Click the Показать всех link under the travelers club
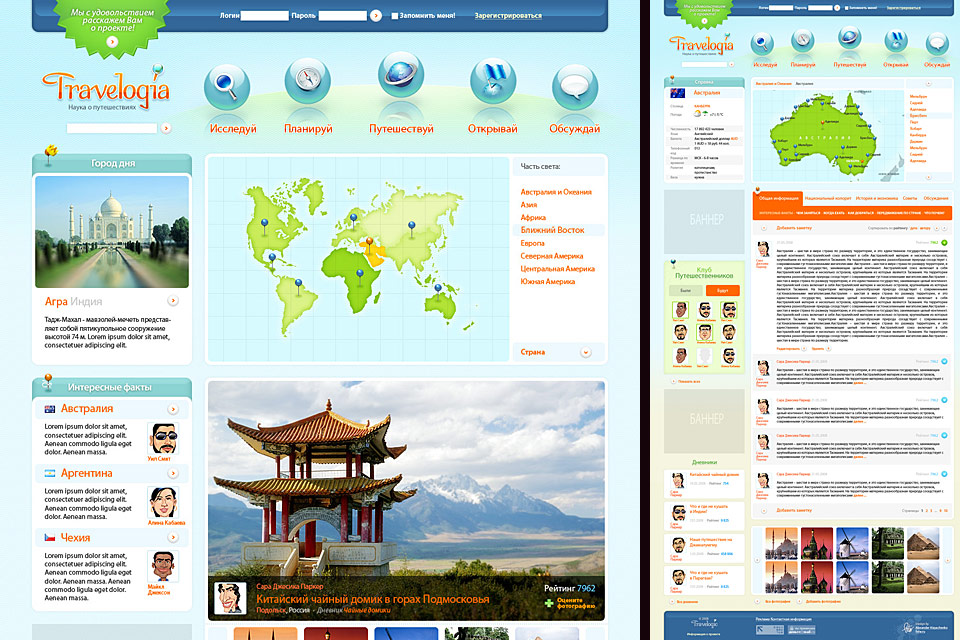This screenshot has height=640, width=960. point(689,382)
